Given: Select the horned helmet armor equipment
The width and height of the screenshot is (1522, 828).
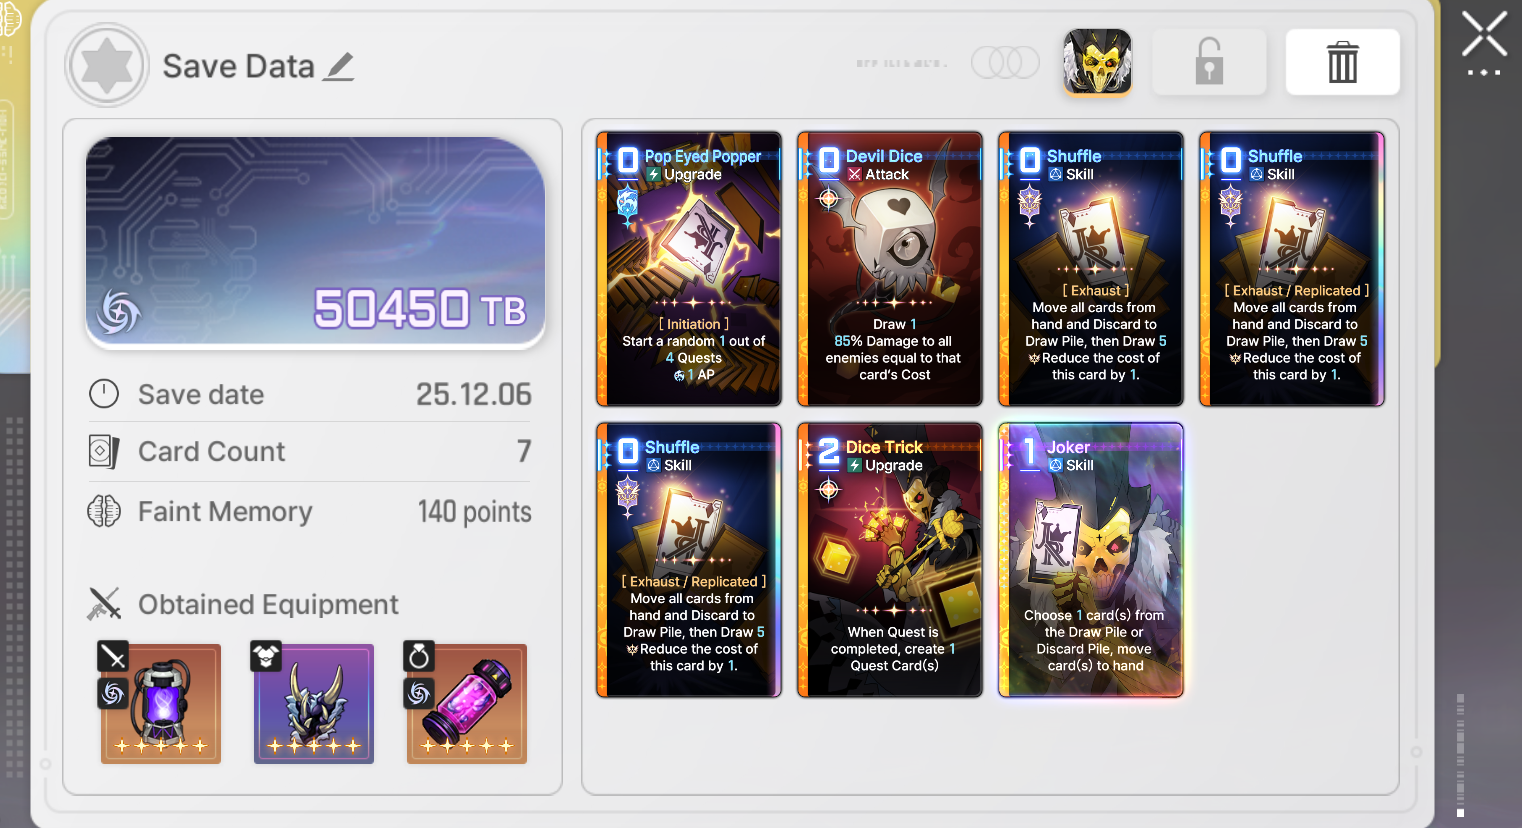Looking at the screenshot, I should pos(313,703).
